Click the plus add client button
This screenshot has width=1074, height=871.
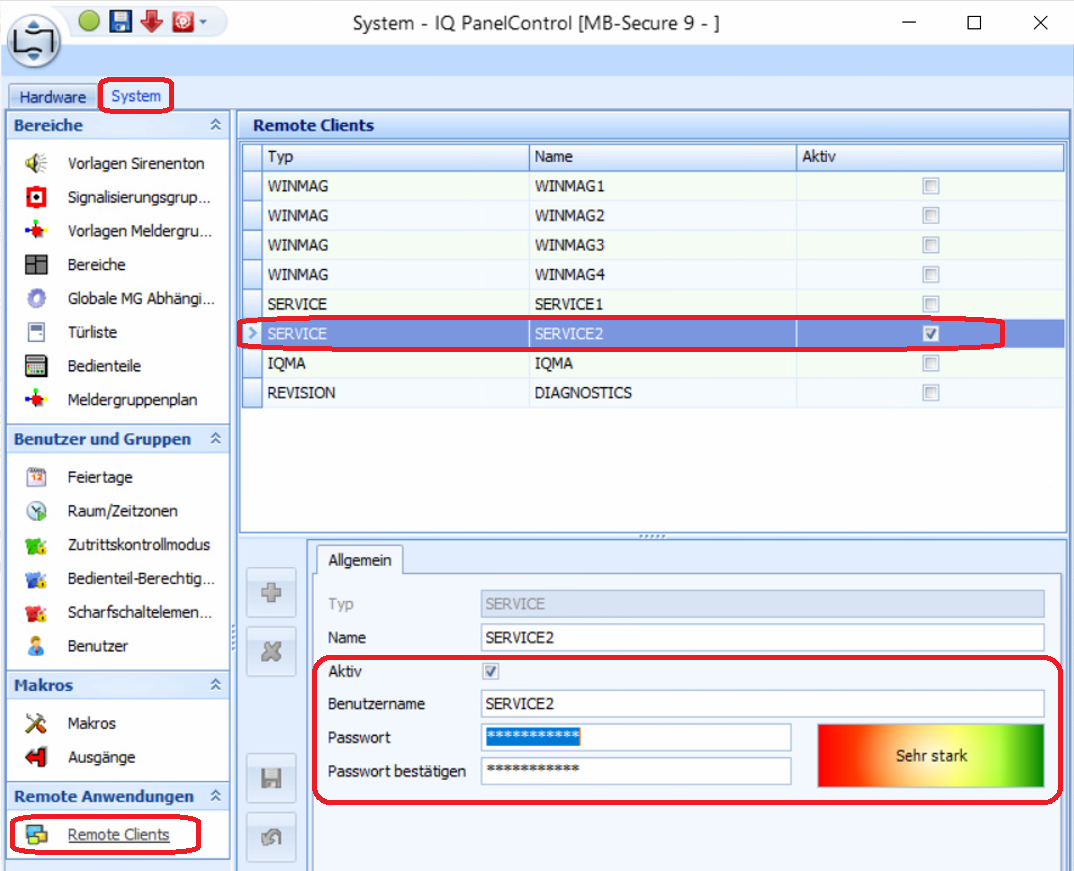271,592
